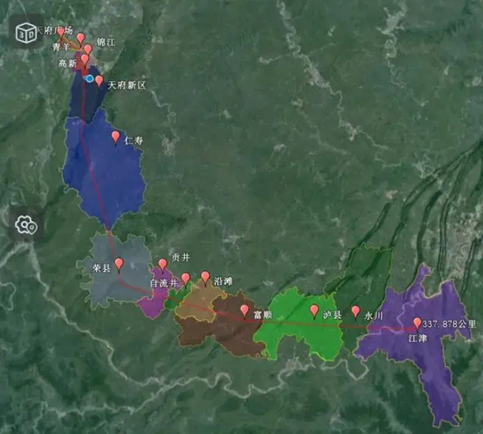
Task: Select the red pin at 自流井
Action: (x=186, y=279)
